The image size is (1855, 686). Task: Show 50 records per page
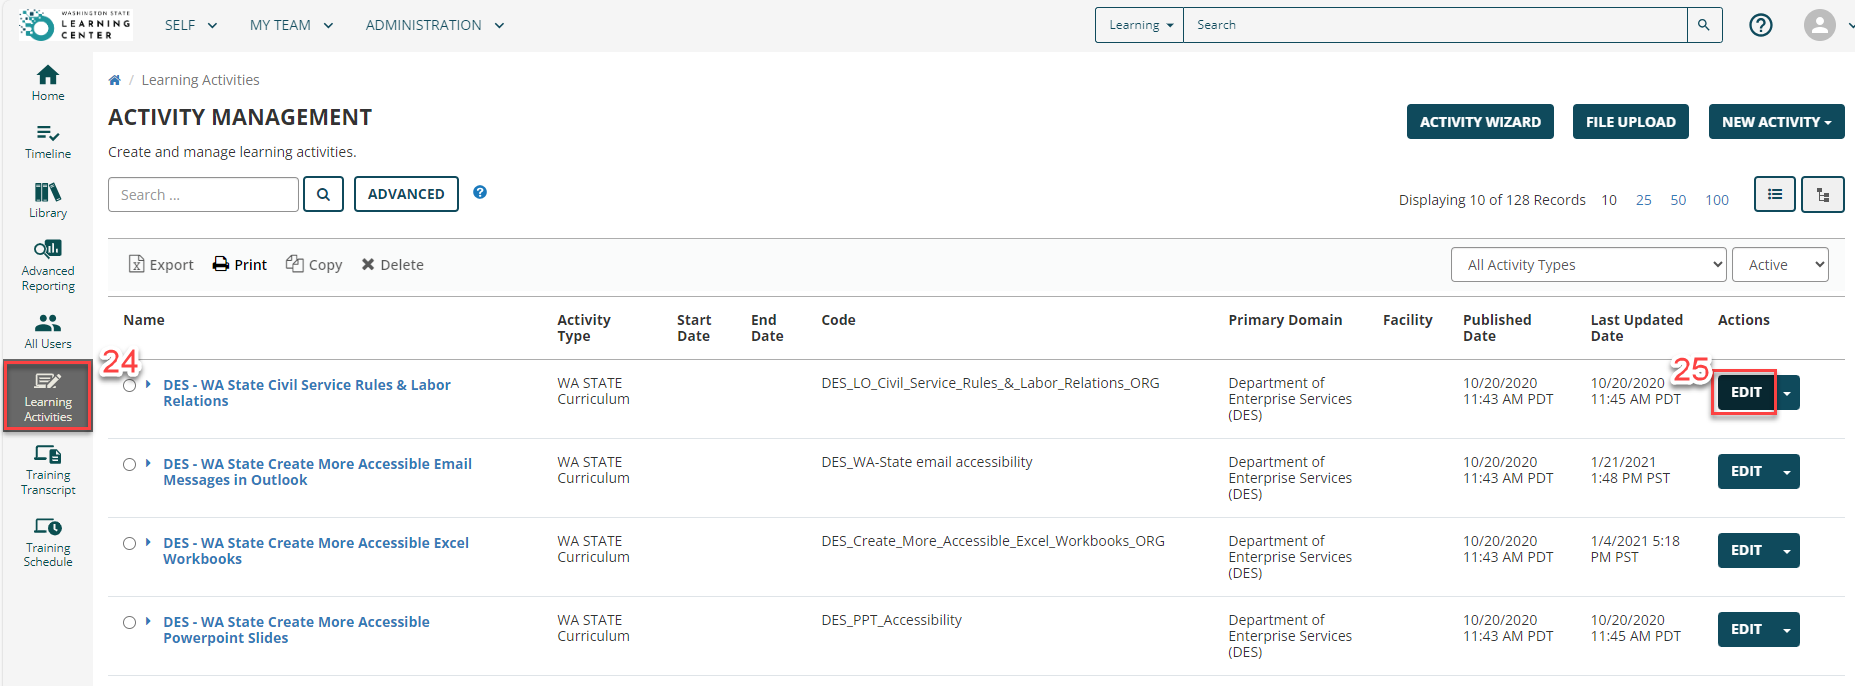pos(1678,200)
